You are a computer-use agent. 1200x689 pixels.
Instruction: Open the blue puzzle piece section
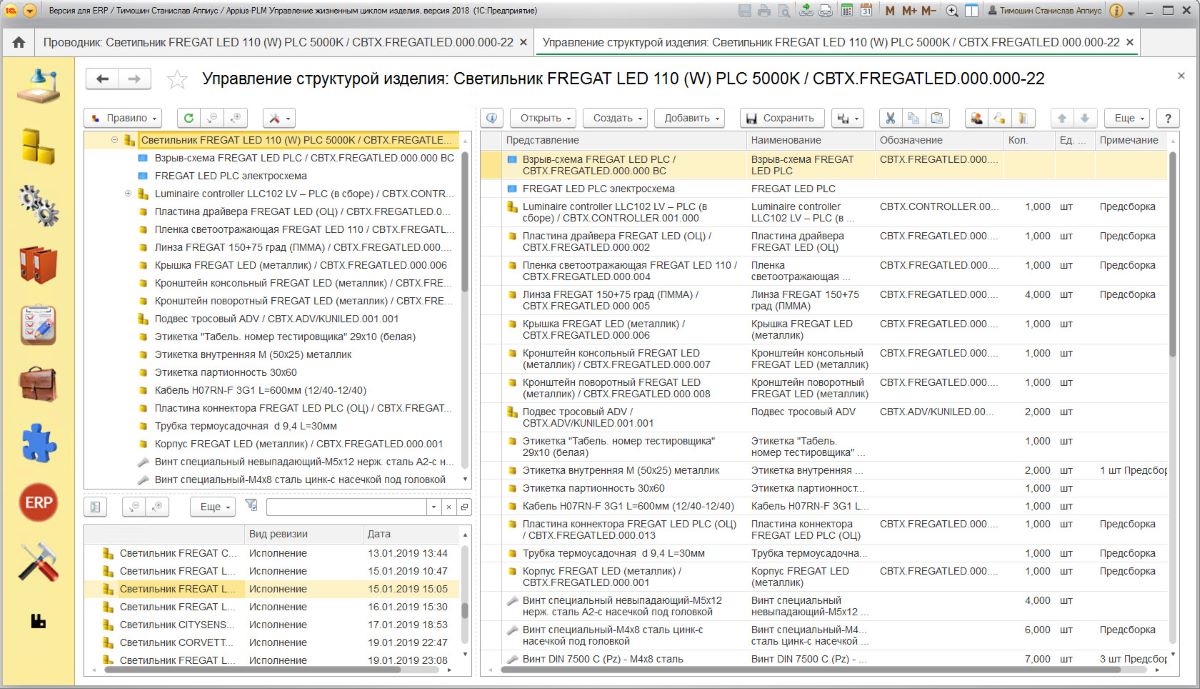tap(38, 443)
